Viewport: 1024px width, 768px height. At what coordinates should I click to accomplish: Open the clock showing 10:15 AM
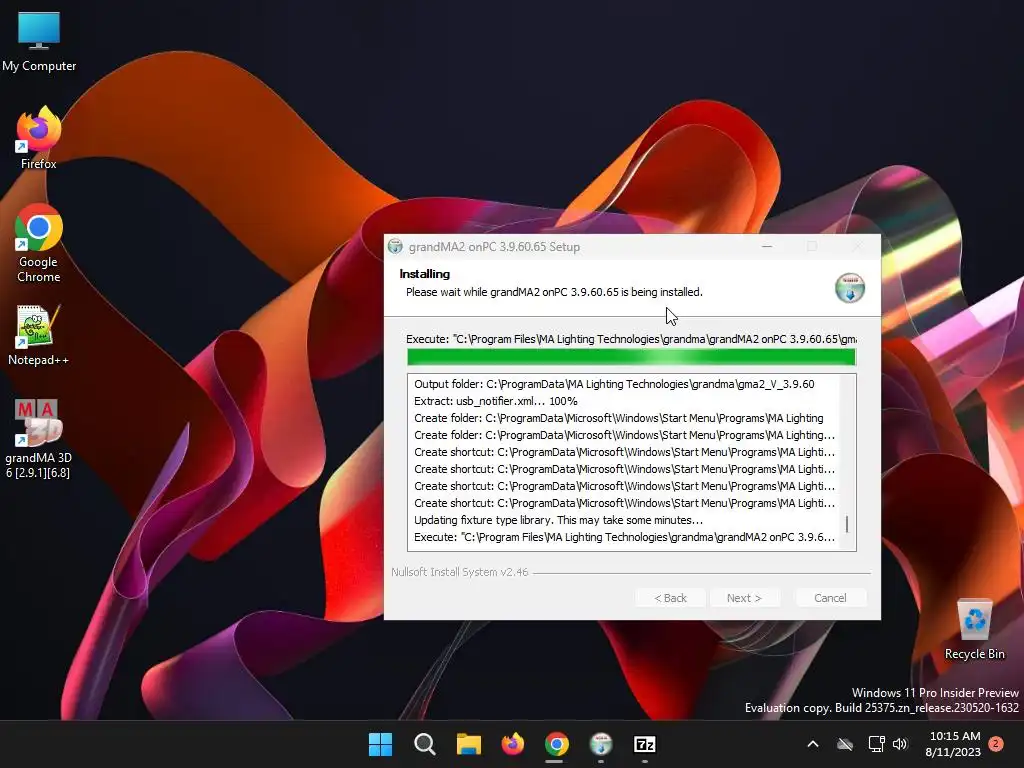click(x=953, y=744)
